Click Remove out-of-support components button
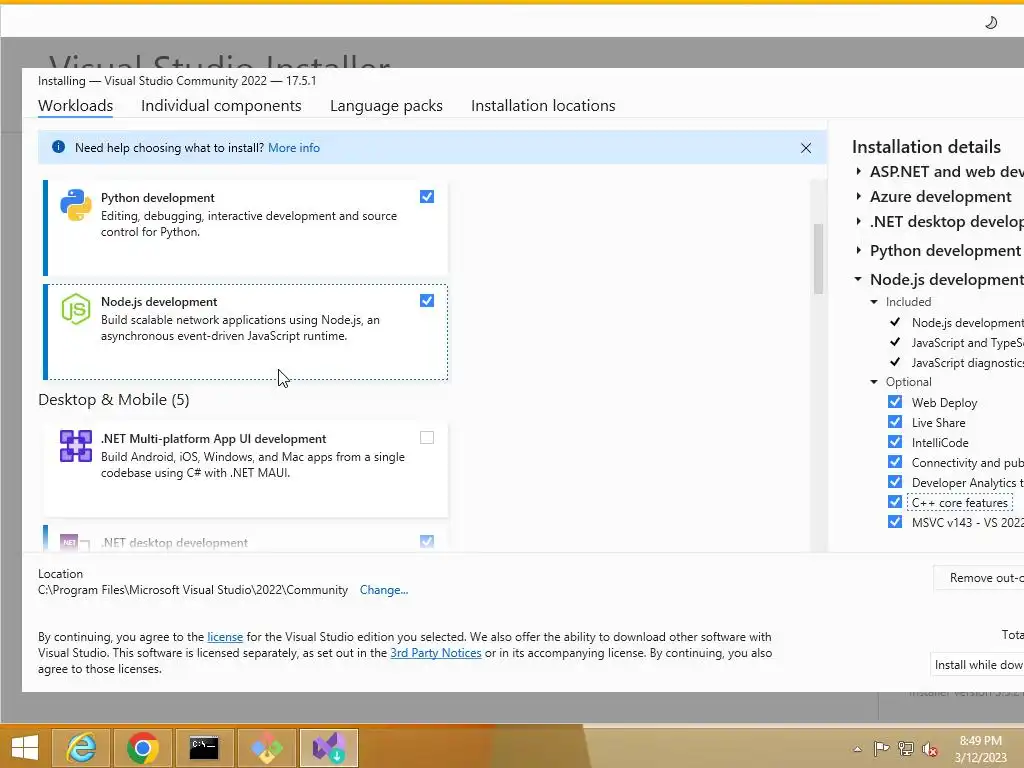The image size is (1024, 768). click(x=979, y=578)
